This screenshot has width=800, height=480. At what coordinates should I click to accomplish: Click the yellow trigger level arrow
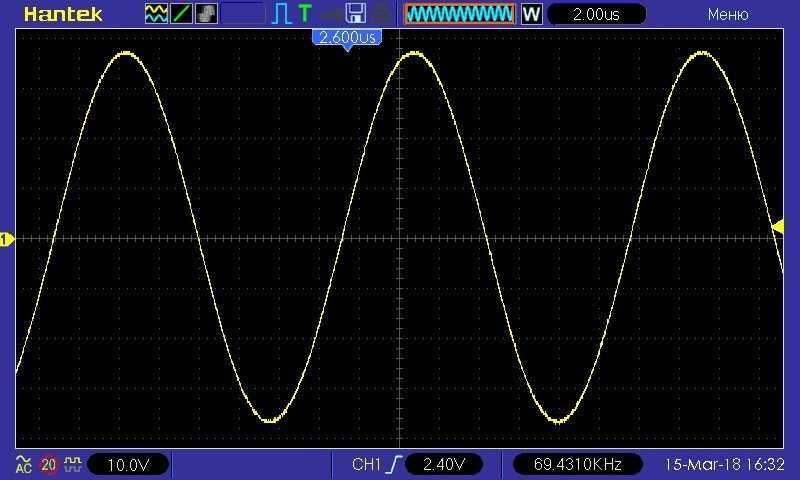tap(778, 226)
